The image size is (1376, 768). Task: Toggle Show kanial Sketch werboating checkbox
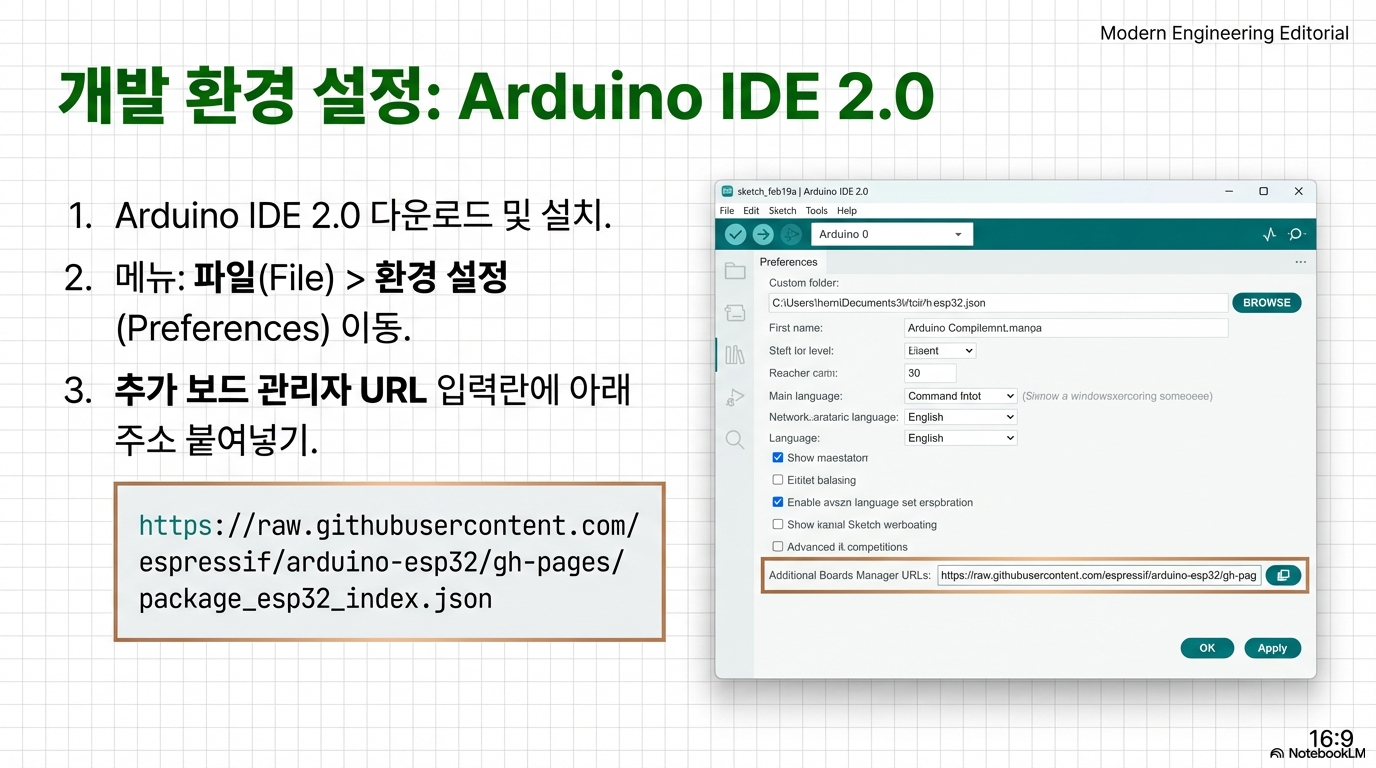pyautogui.click(x=778, y=524)
